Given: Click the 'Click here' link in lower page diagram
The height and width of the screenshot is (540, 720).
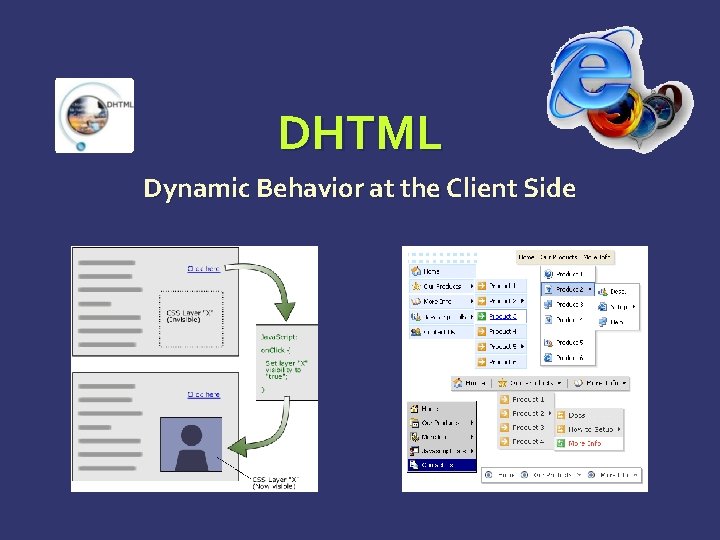Looking at the screenshot, I should (204, 394).
